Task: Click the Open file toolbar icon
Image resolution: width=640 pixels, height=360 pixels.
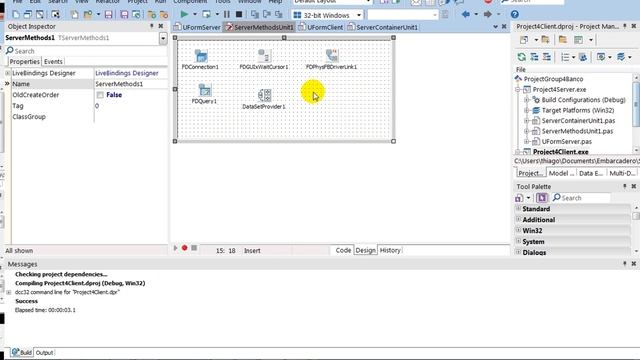Action: click(x=88, y=15)
